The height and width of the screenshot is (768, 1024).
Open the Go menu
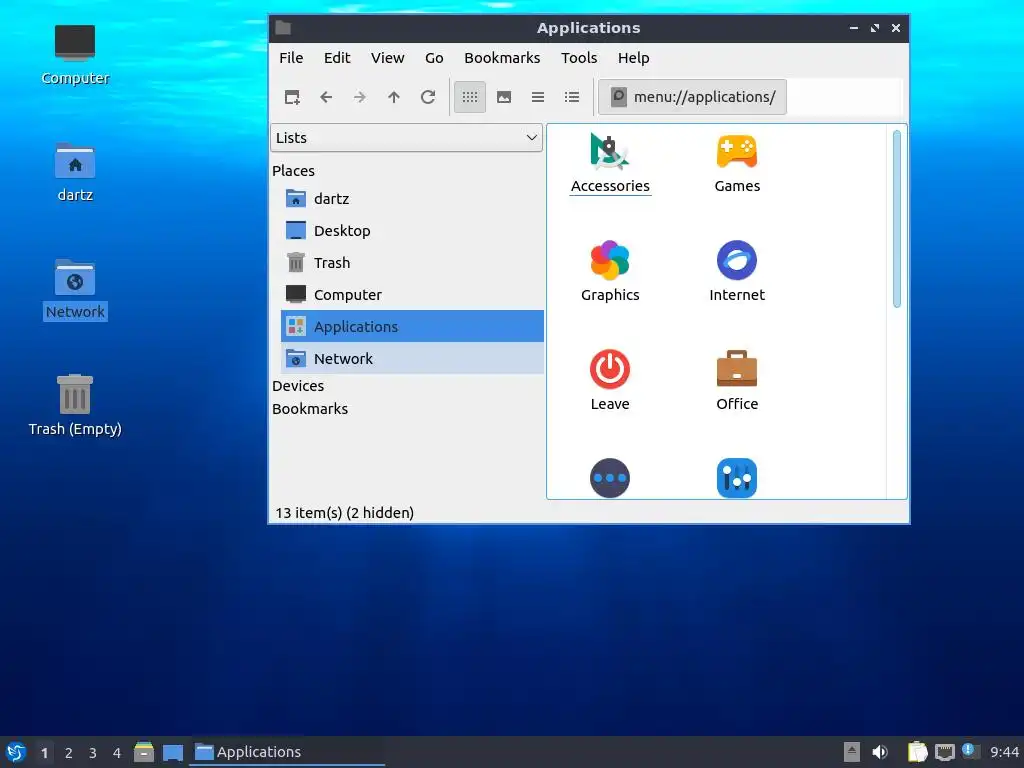coord(434,58)
